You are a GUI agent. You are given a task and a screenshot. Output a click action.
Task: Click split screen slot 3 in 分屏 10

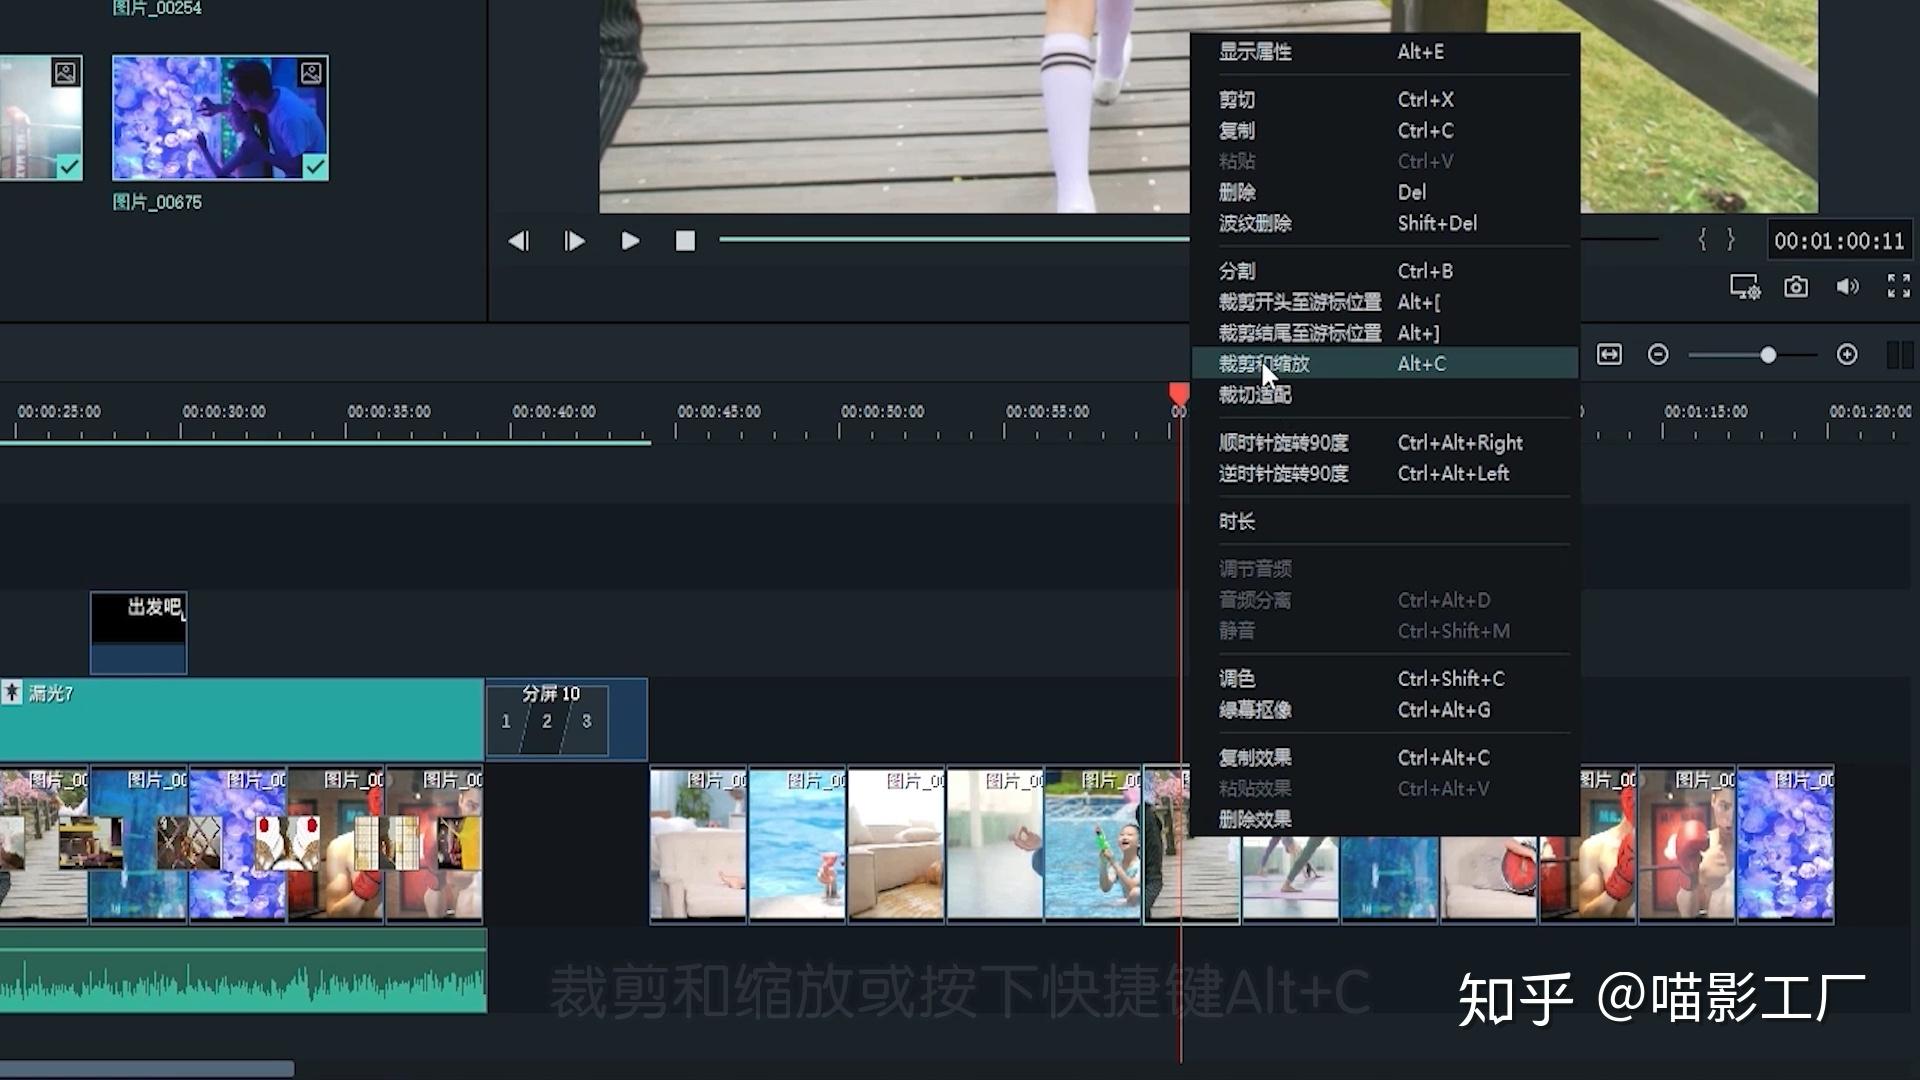[x=587, y=721]
